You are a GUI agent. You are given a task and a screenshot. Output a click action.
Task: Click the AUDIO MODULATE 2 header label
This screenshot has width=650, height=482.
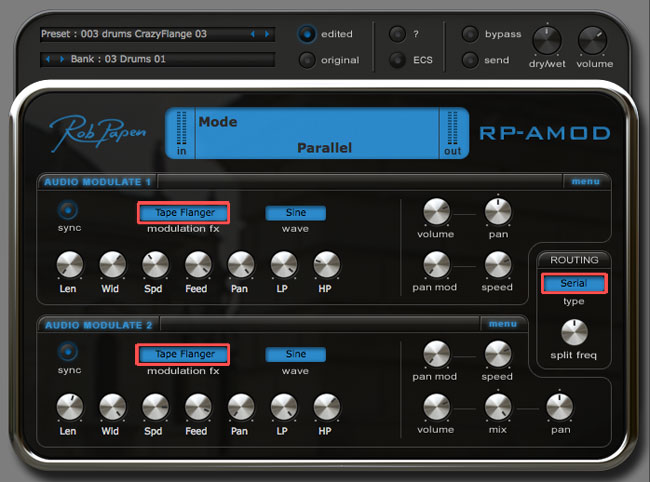(x=99, y=325)
